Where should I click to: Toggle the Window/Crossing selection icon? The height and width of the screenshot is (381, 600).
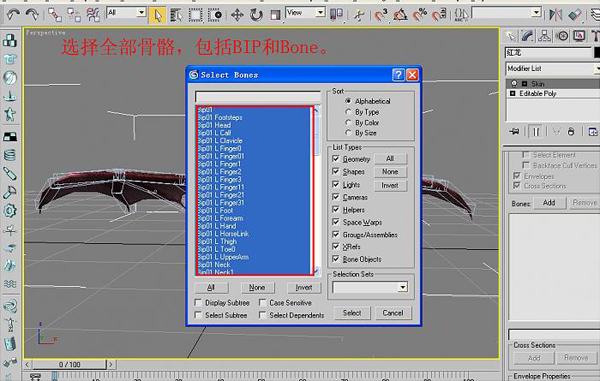[x=215, y=15]
